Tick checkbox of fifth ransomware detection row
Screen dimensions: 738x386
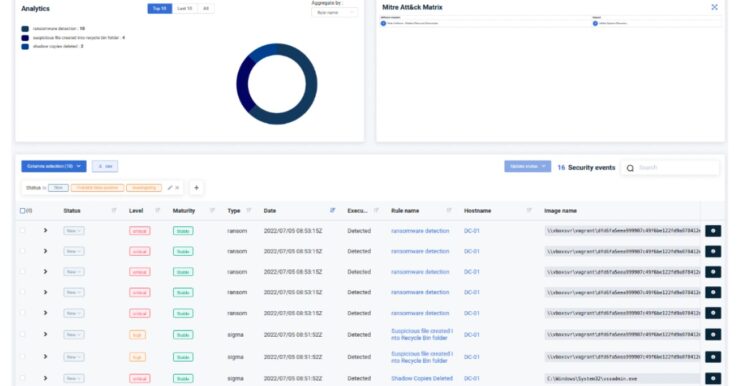coord(22,313)
